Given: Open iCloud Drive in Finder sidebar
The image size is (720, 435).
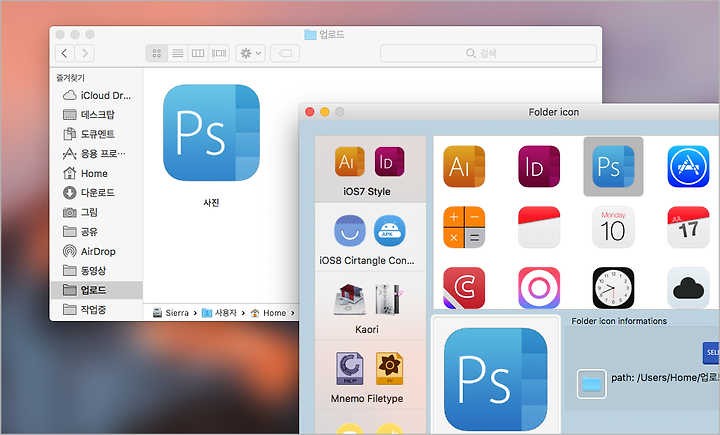Looking at the screenshot, I should [x=96, y=96].
